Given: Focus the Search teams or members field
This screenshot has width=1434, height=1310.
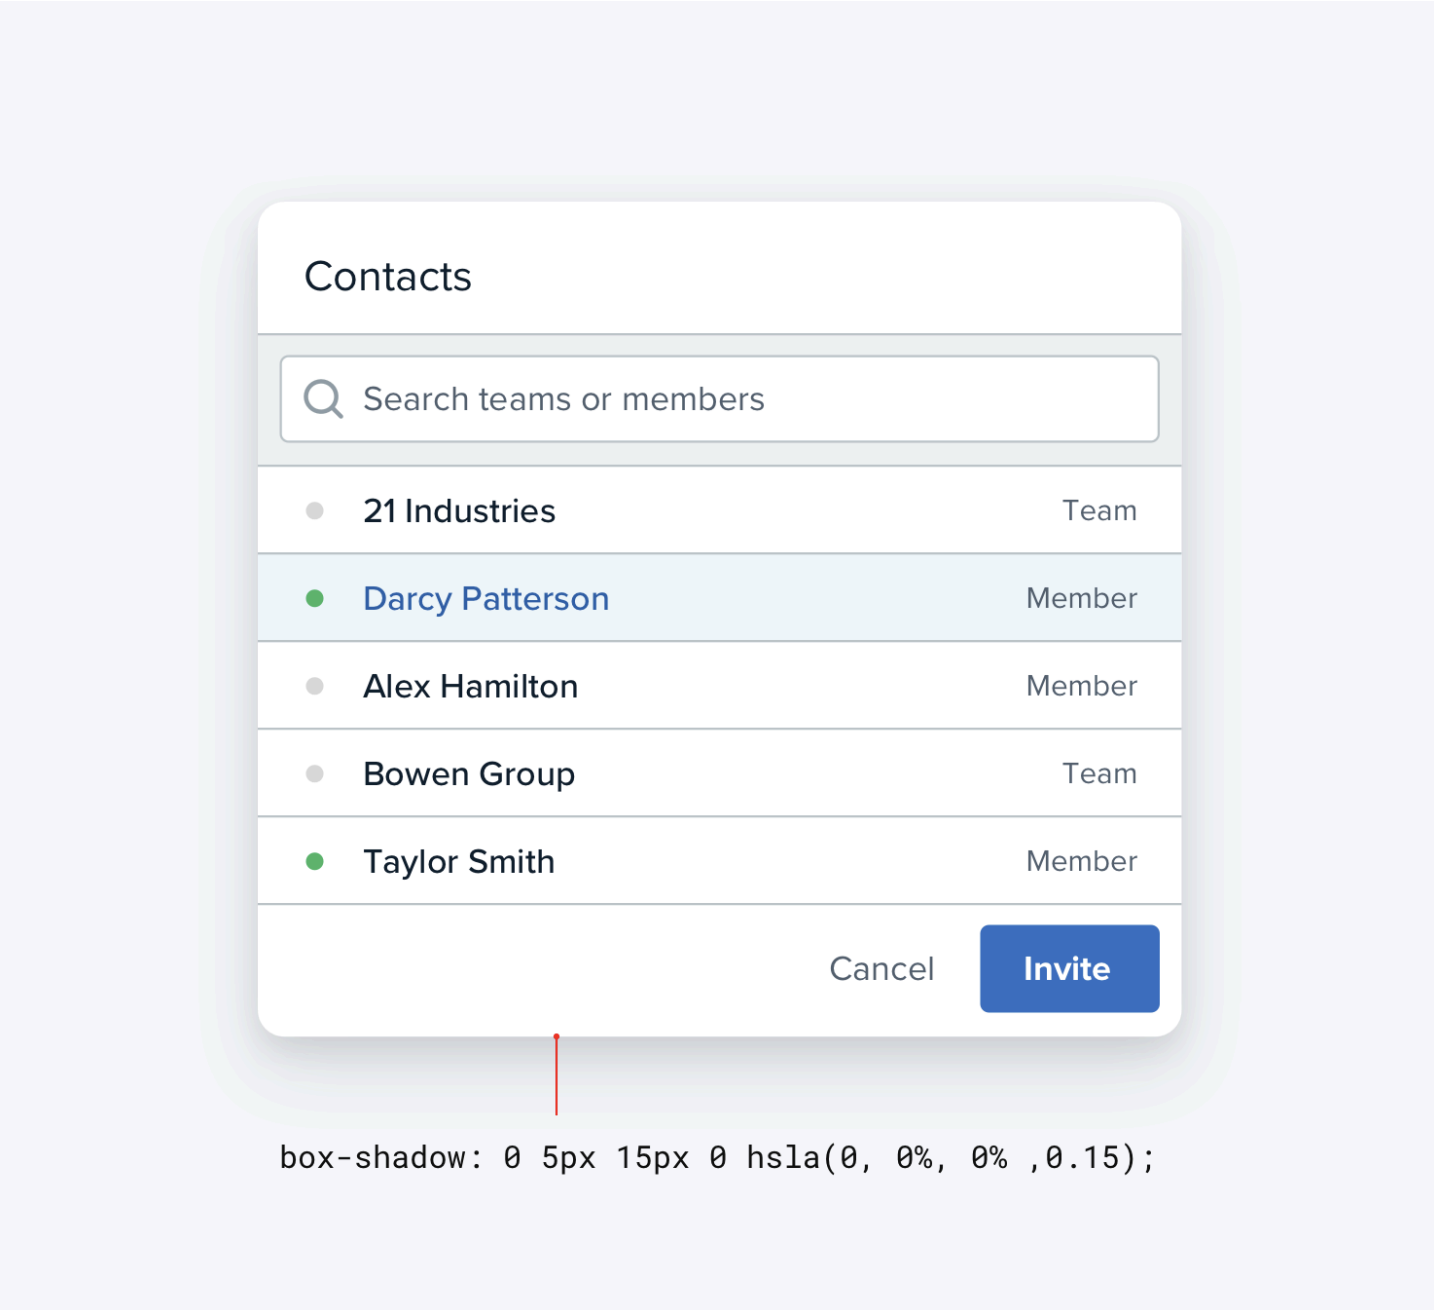Looking at the screenshot, I should 740,399.
